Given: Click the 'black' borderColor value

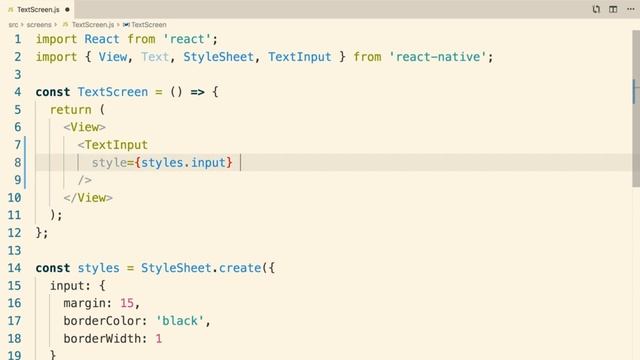Looking at the screenshot, I should pos(180,321).
